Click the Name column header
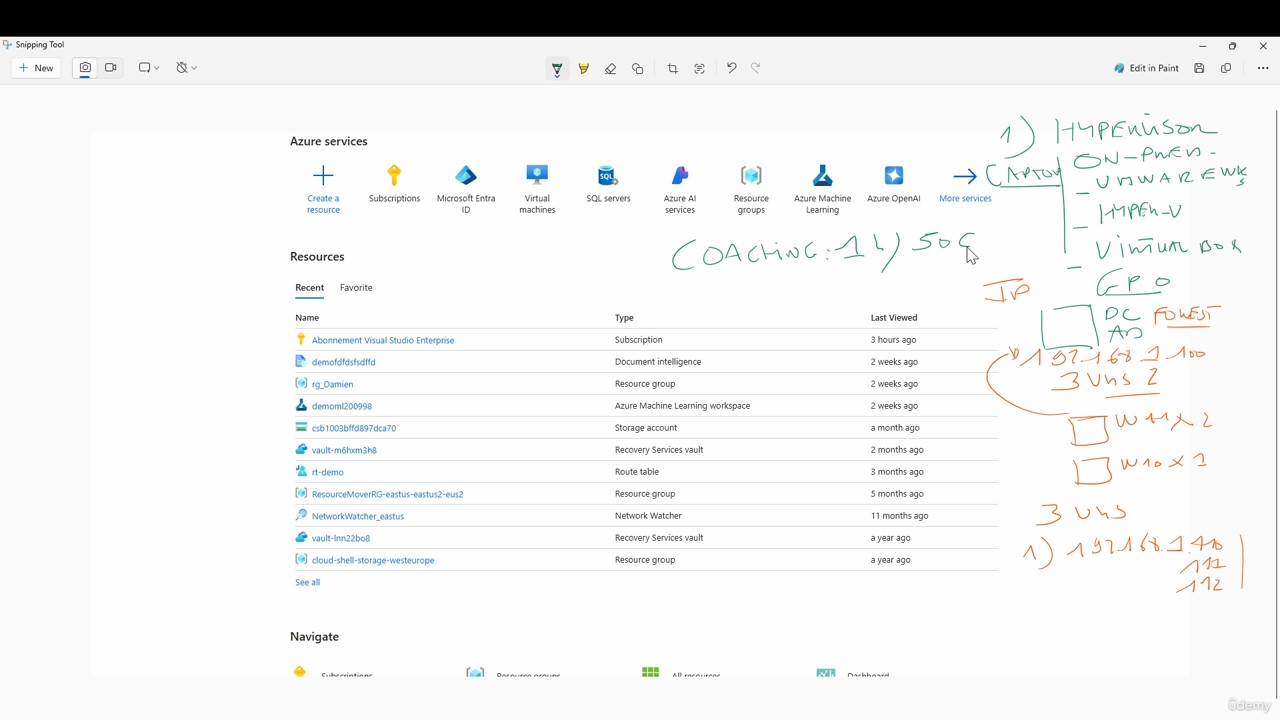The height and width of the screenshot is (720, 1280). click(307, 318)
